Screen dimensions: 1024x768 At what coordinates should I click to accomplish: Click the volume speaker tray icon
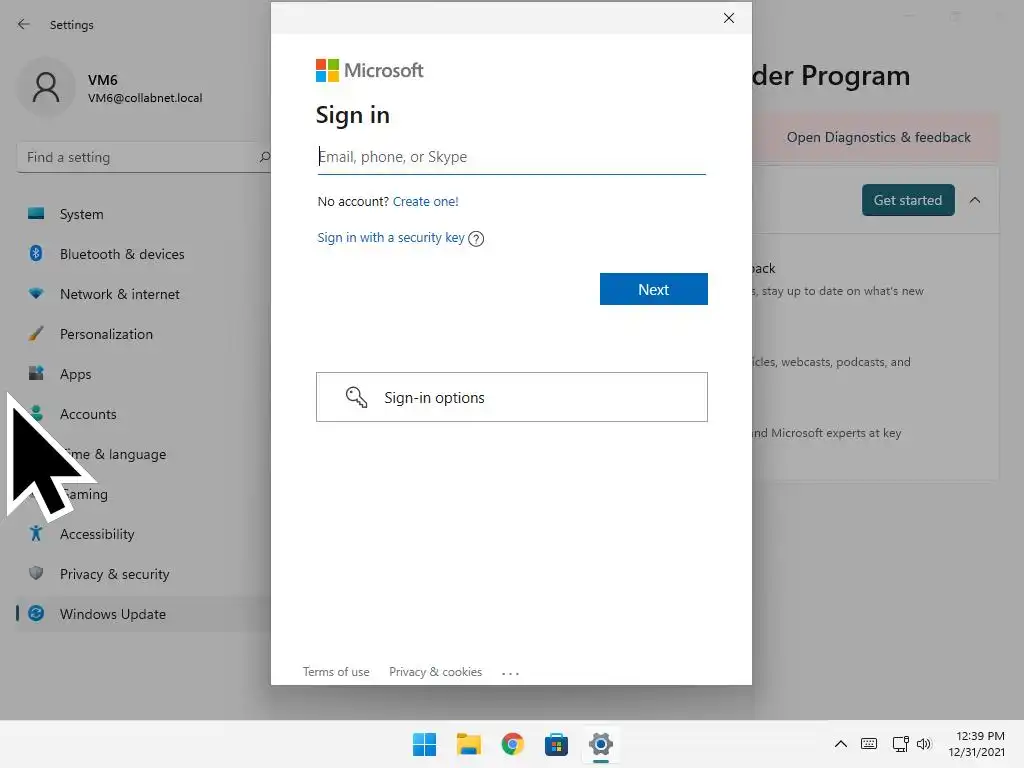click(x=923, y=744)
